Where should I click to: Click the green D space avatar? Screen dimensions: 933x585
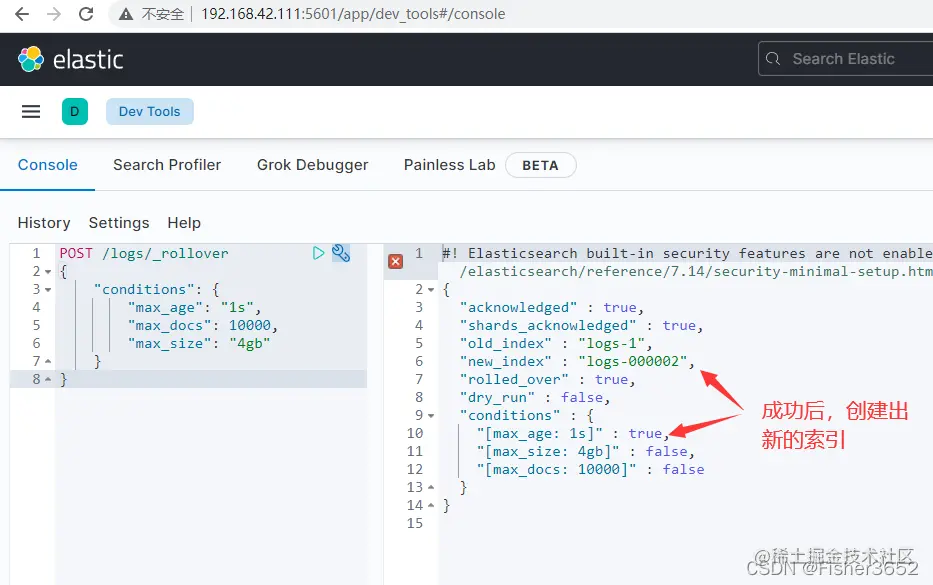75,111
